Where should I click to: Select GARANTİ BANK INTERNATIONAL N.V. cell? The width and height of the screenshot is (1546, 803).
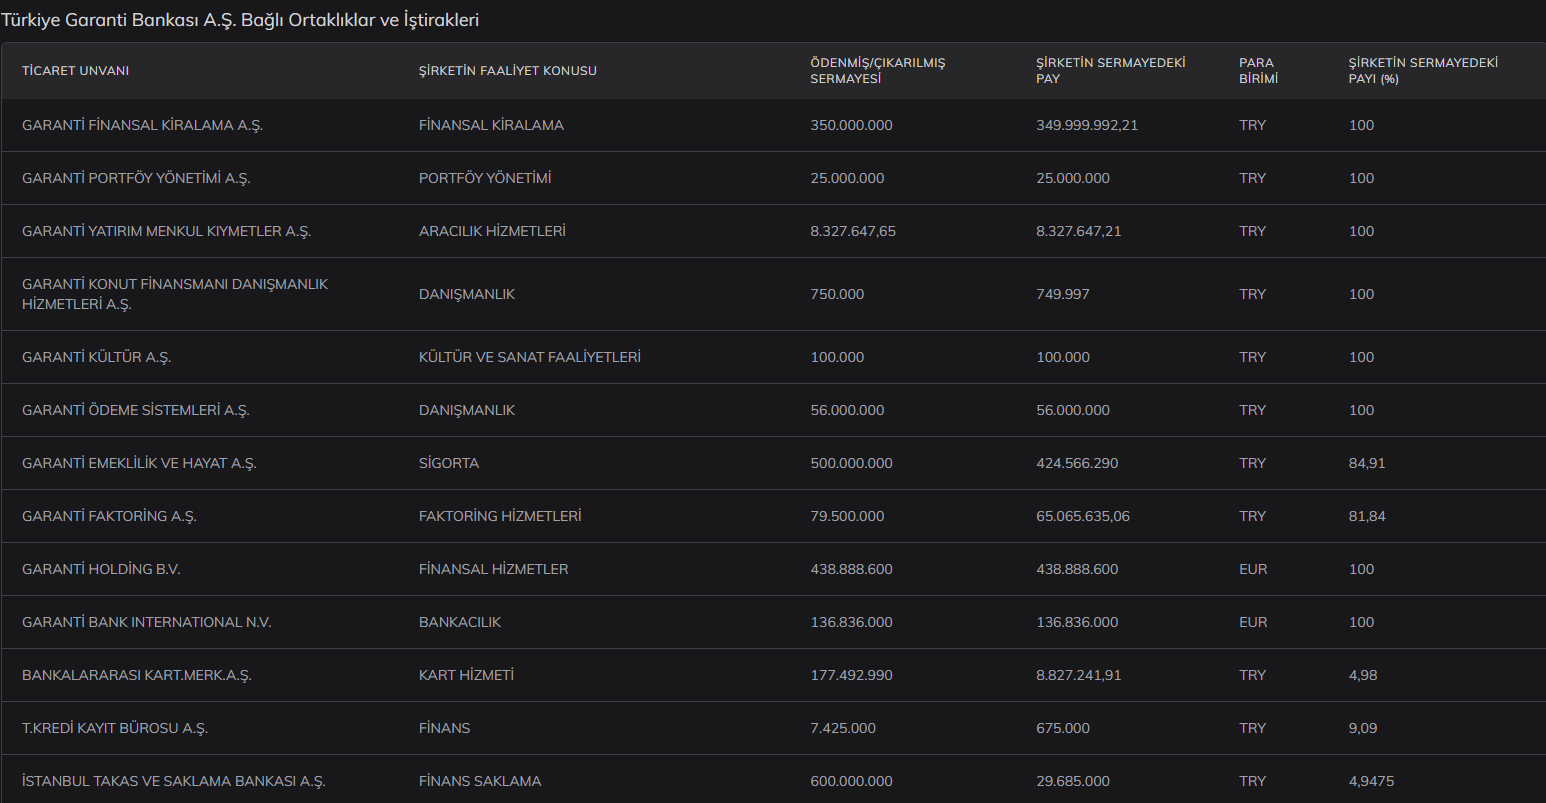(x=147, y=622)
